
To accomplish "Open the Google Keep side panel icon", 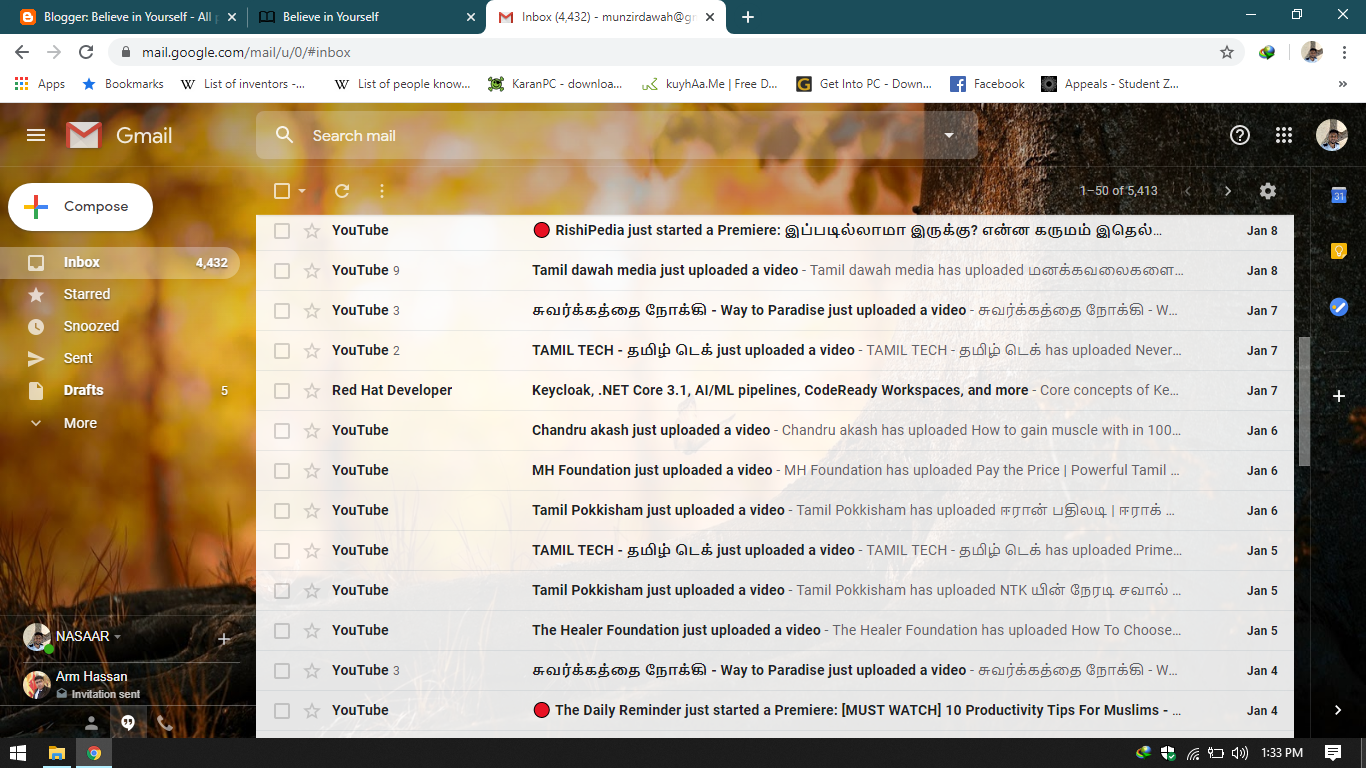I will coord(1339,251).
